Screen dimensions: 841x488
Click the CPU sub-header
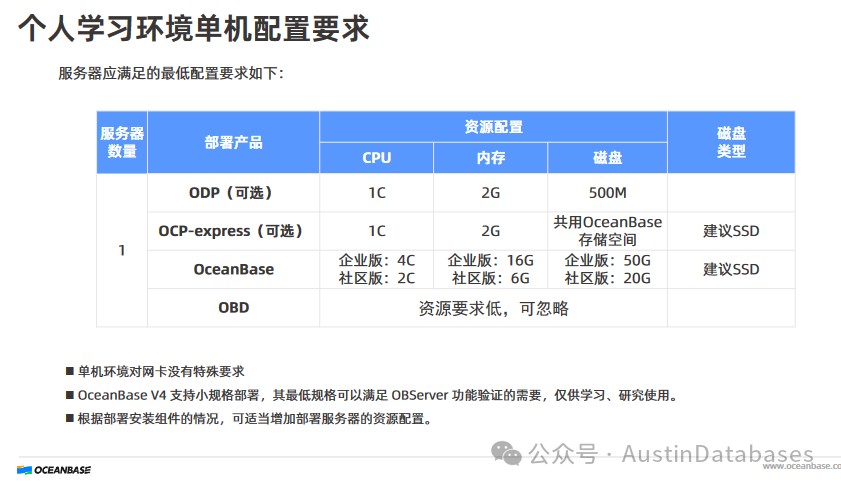(377, 158)
